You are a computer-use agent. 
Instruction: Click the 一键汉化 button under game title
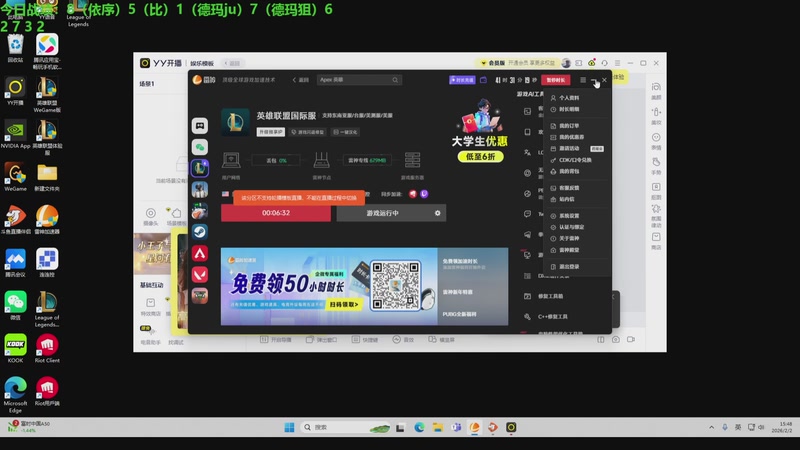(345, 132)
